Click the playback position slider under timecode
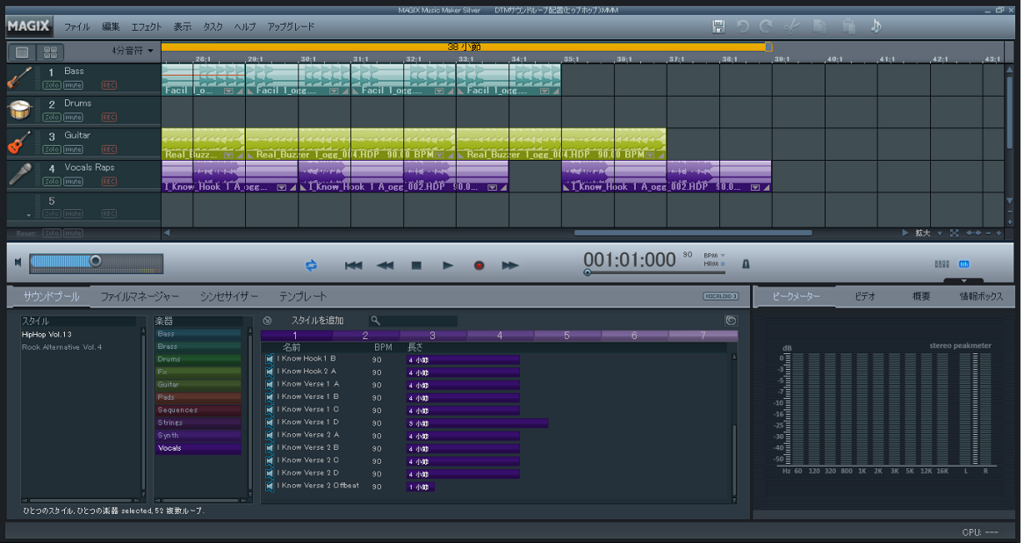This screenshot has height=543, width=1024. (653, 272)
